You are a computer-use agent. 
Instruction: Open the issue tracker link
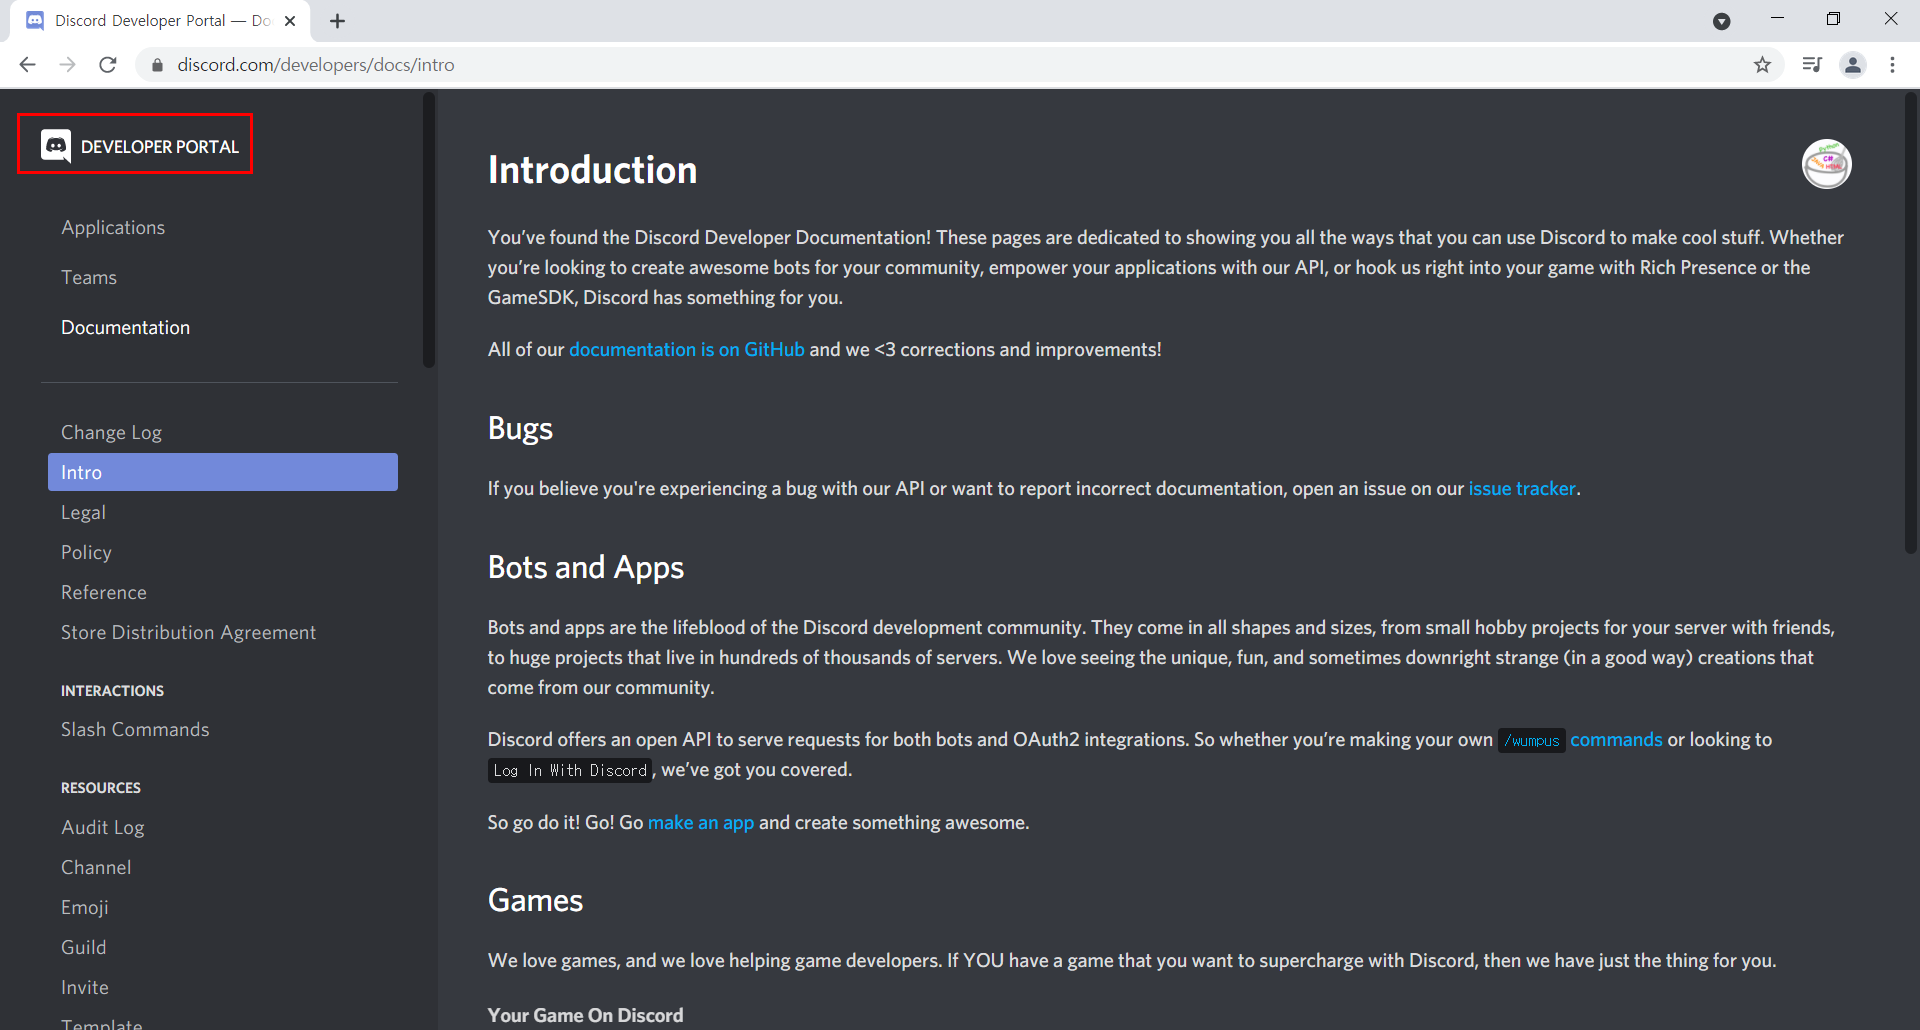coord(1522,489)
